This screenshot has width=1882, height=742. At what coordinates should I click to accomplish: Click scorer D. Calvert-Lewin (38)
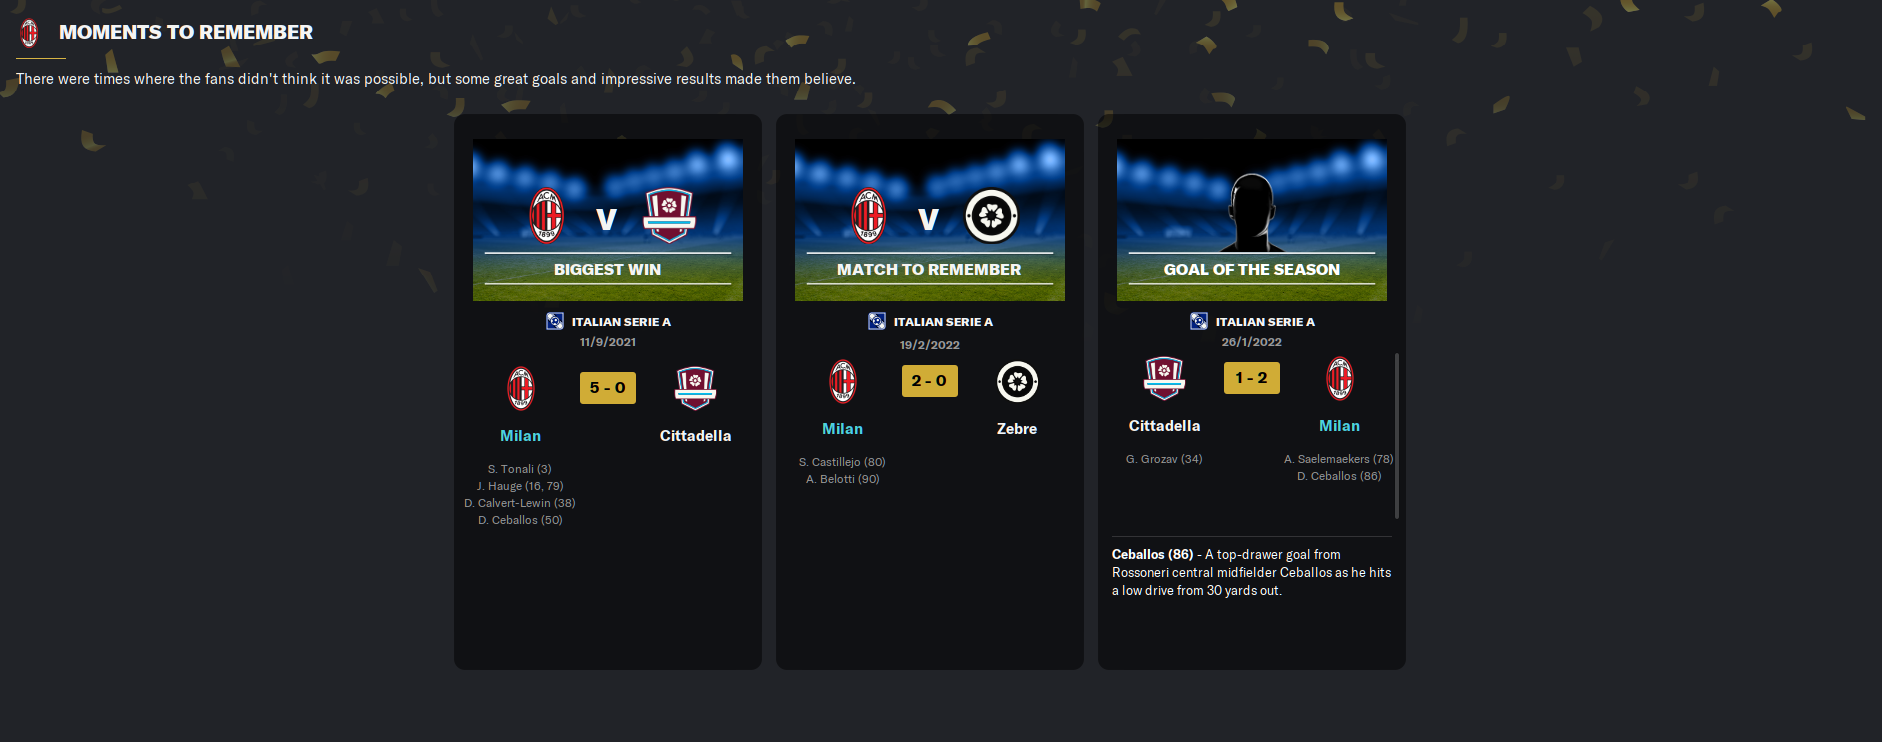(x=520, y=503)
